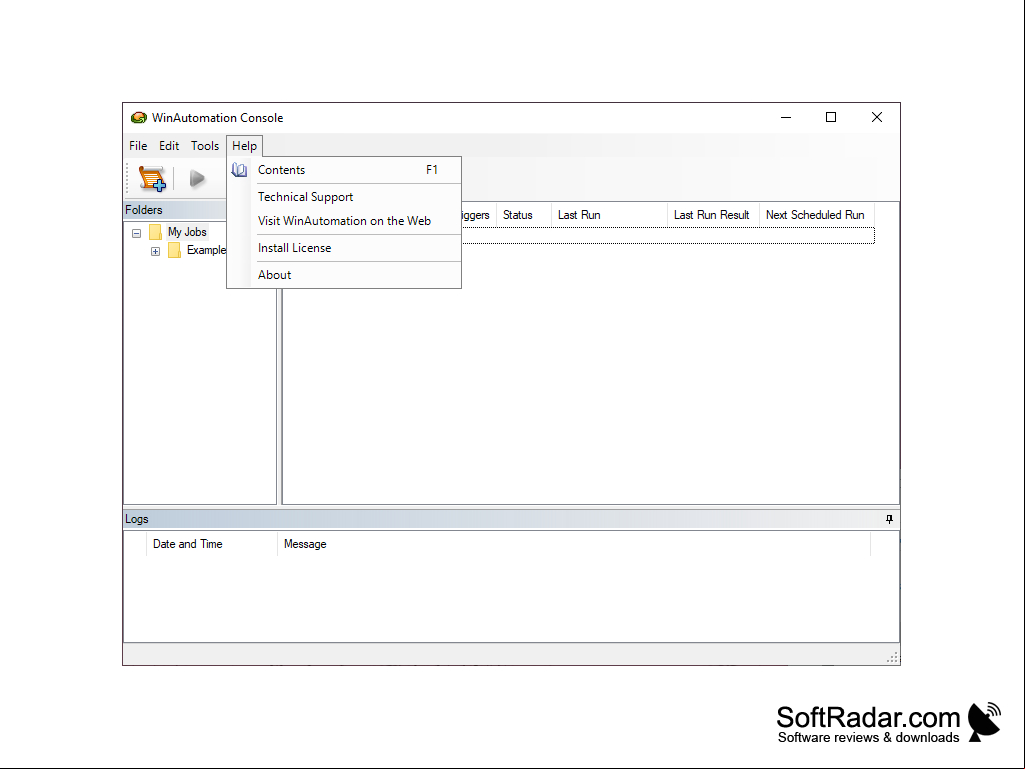This screenshot has height=769, width=1025.
Task: Click the window resize grip in status bar
Action: point(893,658)
